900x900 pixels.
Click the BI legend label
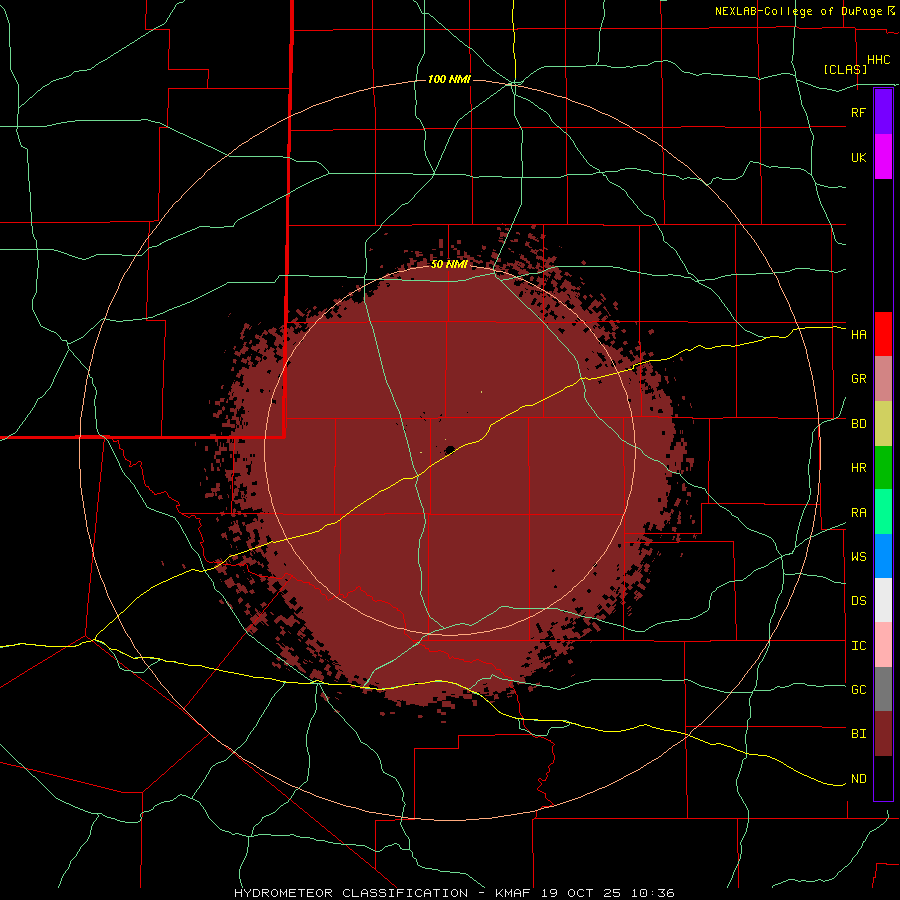pos(858,734)
